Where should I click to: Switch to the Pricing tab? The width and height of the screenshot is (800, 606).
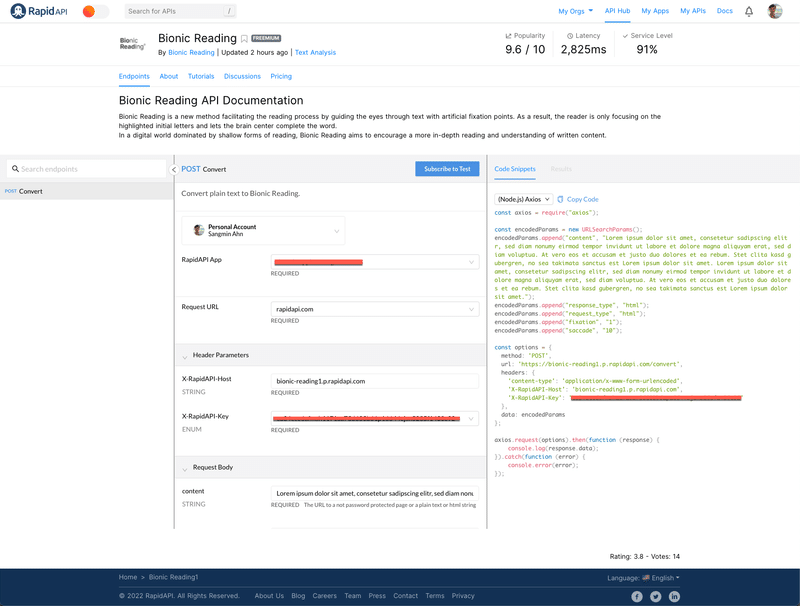[281, 77]
